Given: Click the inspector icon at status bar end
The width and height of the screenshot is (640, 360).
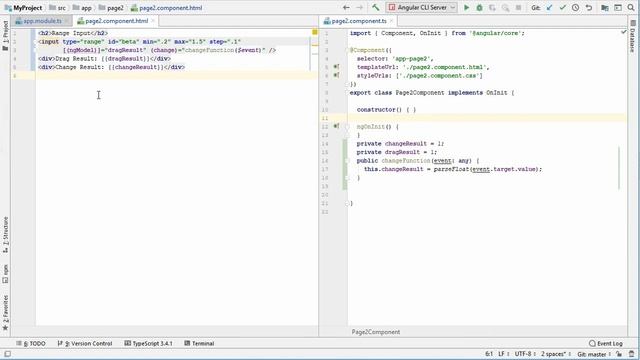Looking at the screenshot, I should coord(632,354).
